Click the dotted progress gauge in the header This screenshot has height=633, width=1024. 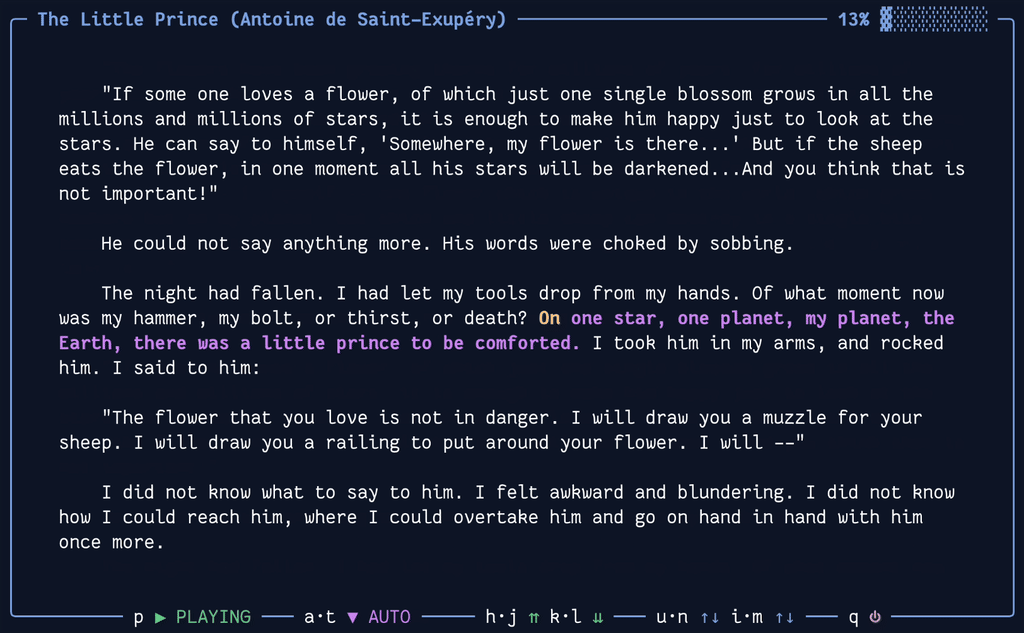tap(935, 18)
